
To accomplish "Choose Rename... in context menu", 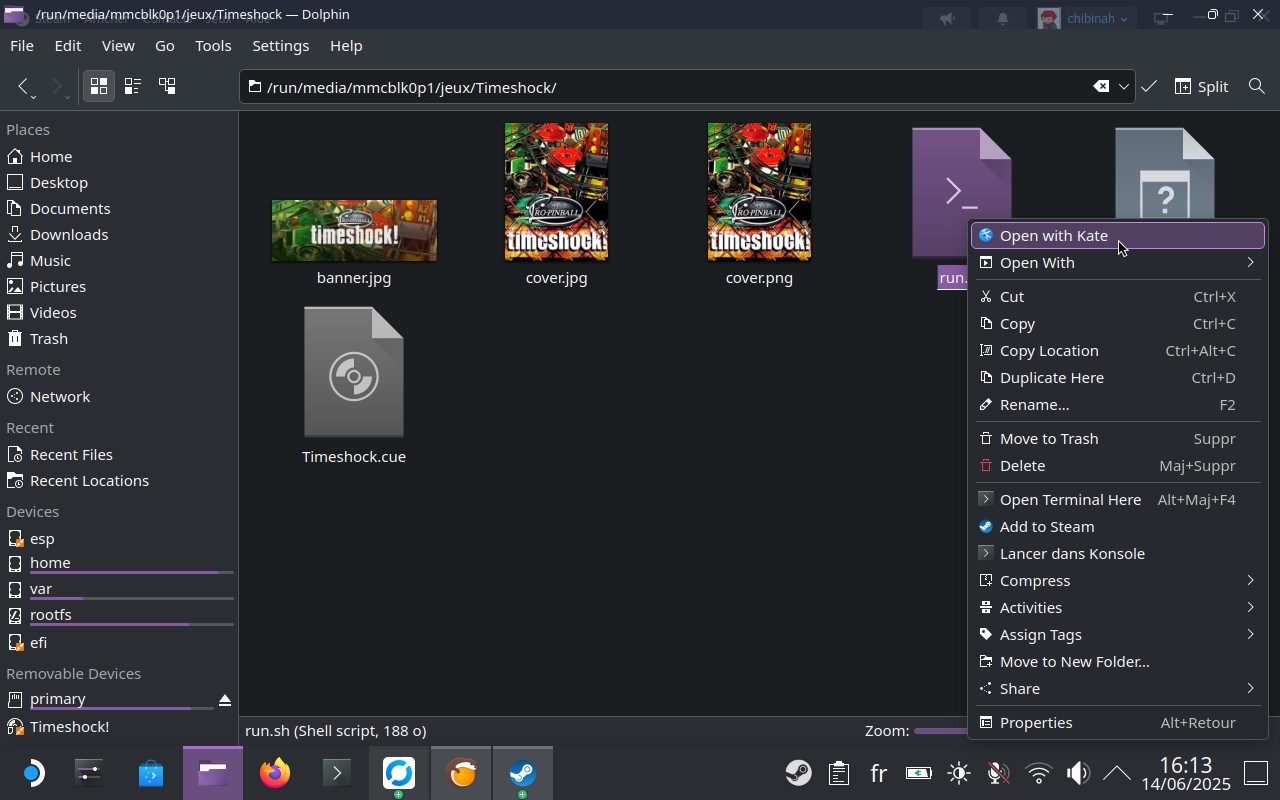I will 1118,405.
